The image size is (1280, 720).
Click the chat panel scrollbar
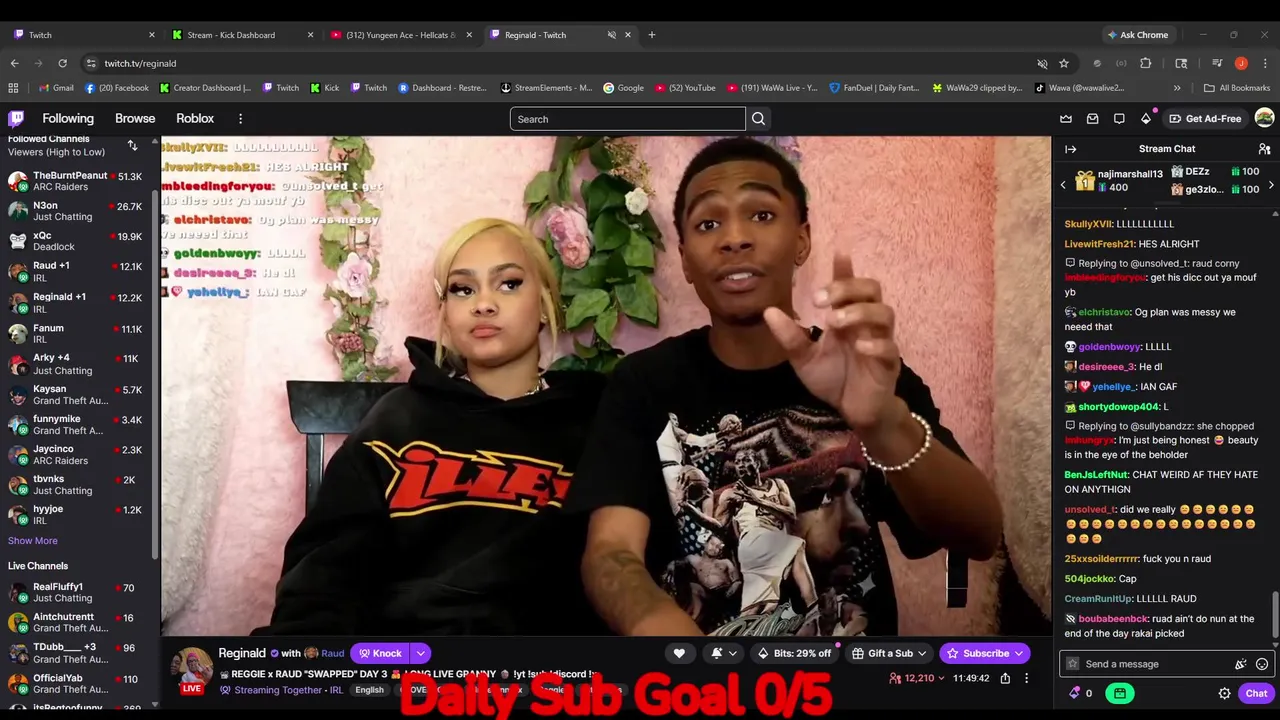pyautogui.click(x=1275, y=613)
